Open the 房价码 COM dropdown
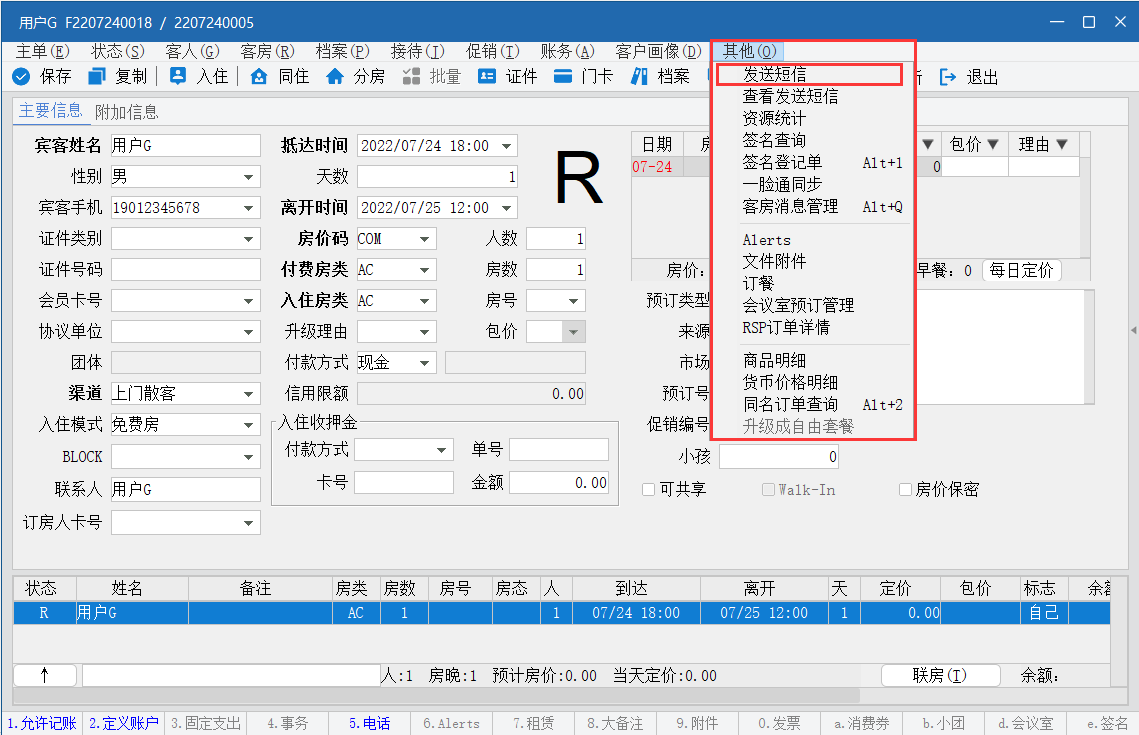Viewport: 1139px width, 735px height. tap(425, 239)
